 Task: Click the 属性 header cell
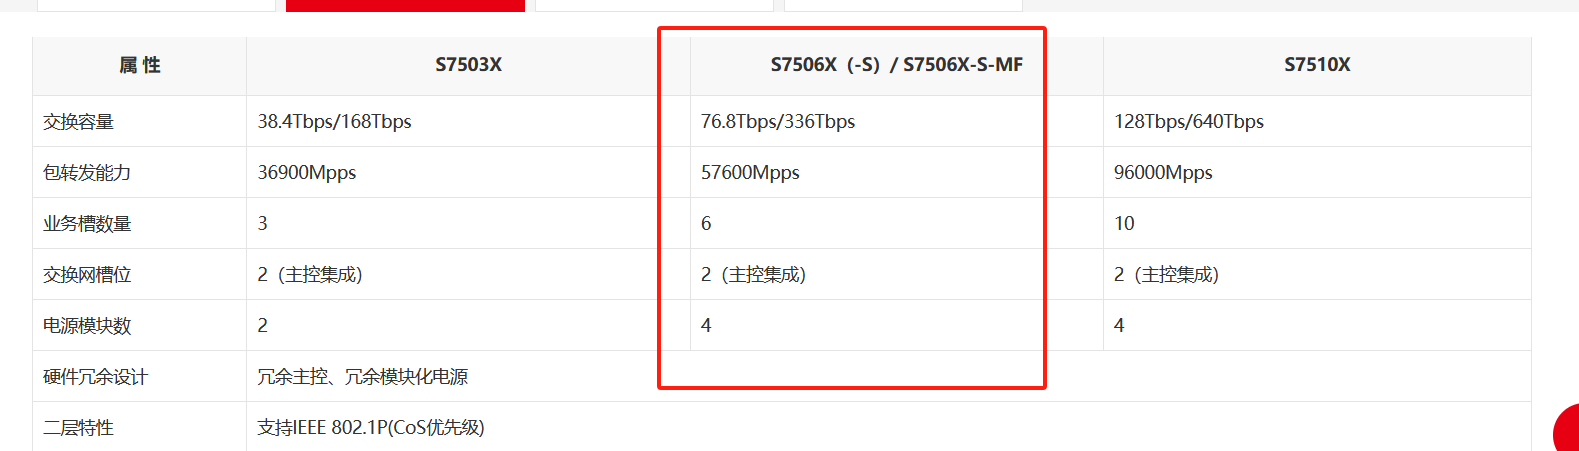[x=140, y=65]
